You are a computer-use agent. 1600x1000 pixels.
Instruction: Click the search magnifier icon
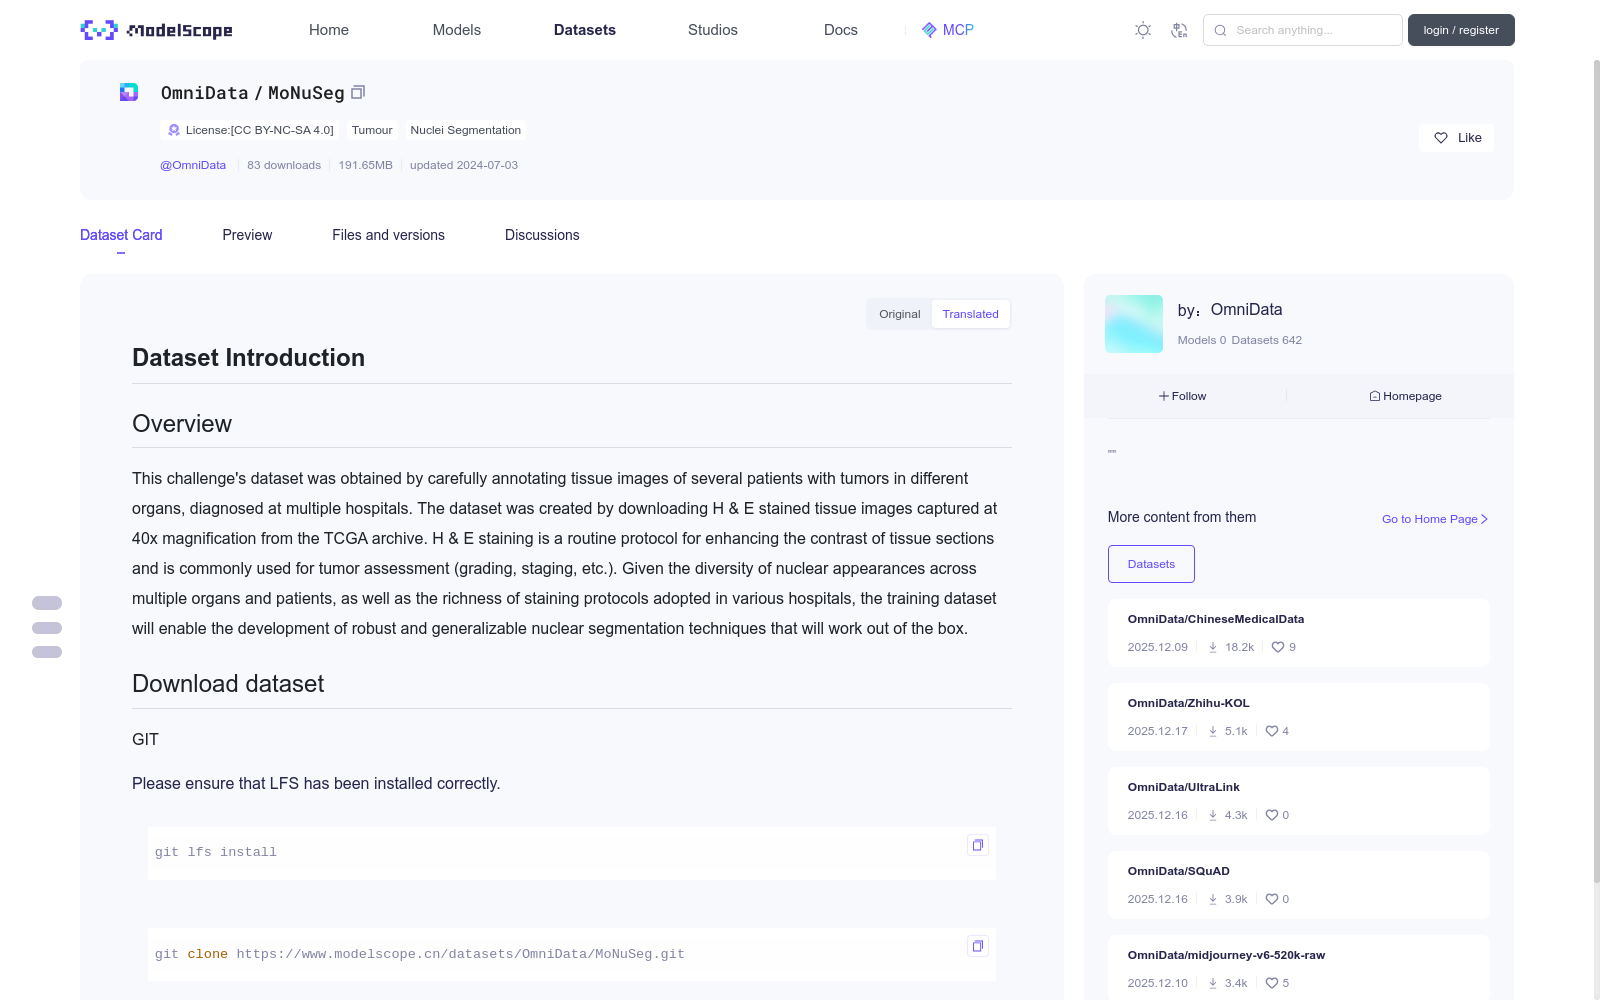(x=1220, y=30)
